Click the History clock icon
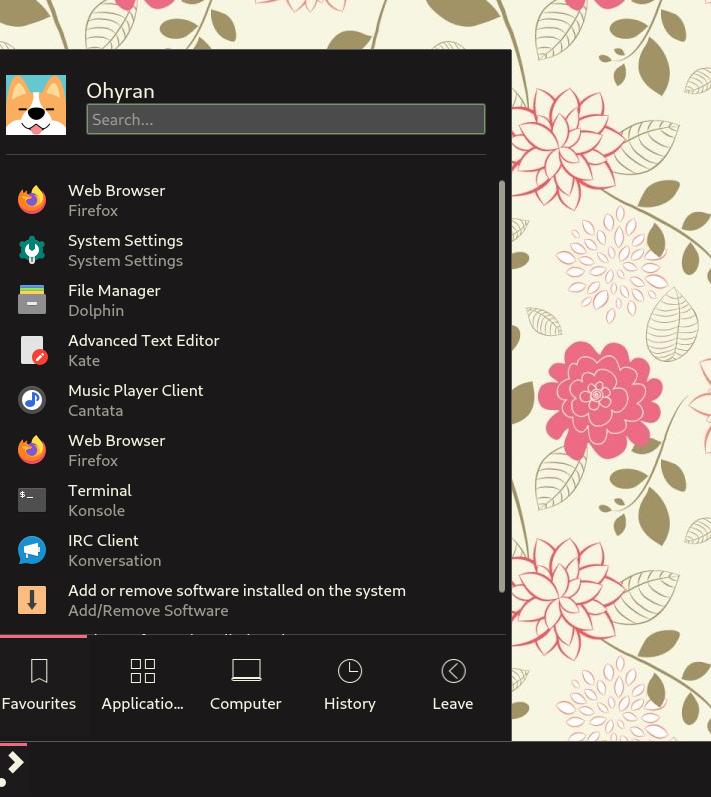This screenshot has width=711, height=797. [350, 671]
